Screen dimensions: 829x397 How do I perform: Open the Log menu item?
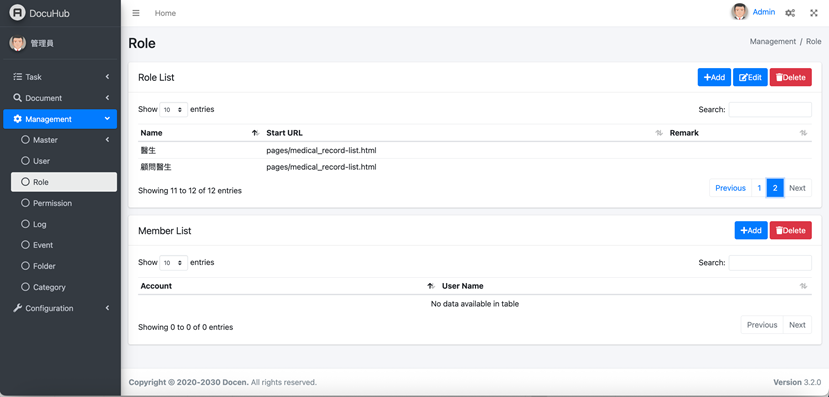(64, 224)
